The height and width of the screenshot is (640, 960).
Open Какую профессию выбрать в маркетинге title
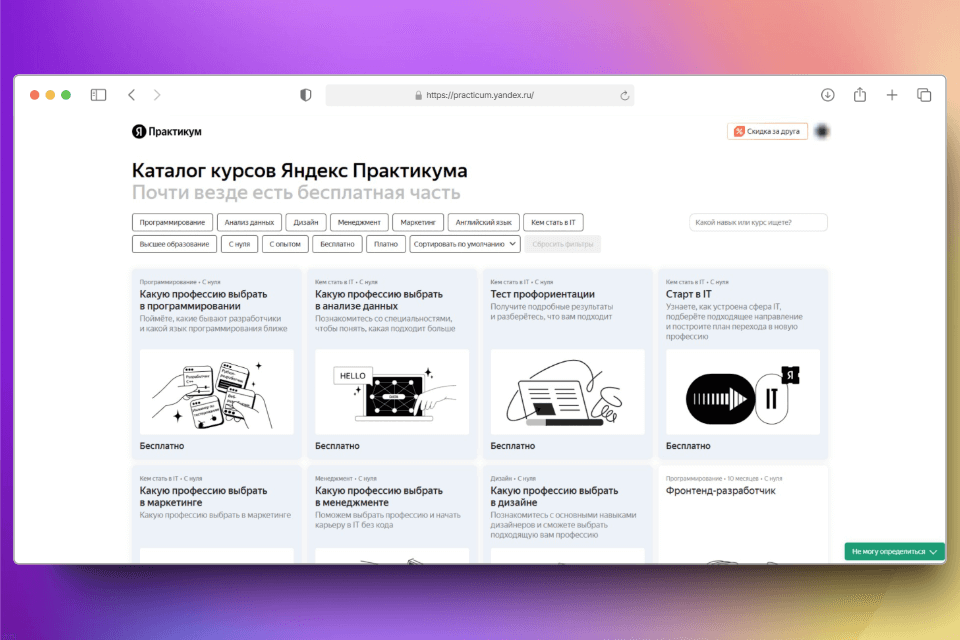coord(203,497)
